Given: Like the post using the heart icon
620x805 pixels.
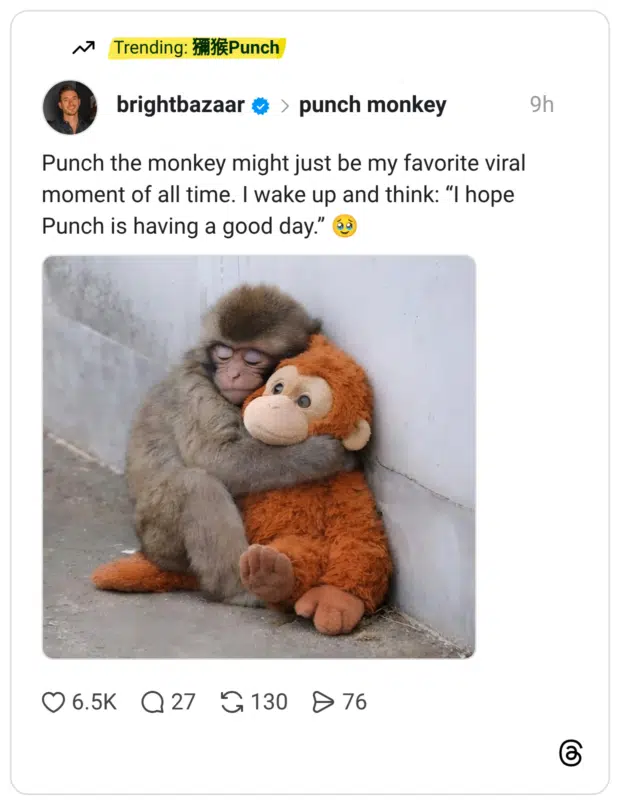Looking at the screenshot, I should coord(52,703).
